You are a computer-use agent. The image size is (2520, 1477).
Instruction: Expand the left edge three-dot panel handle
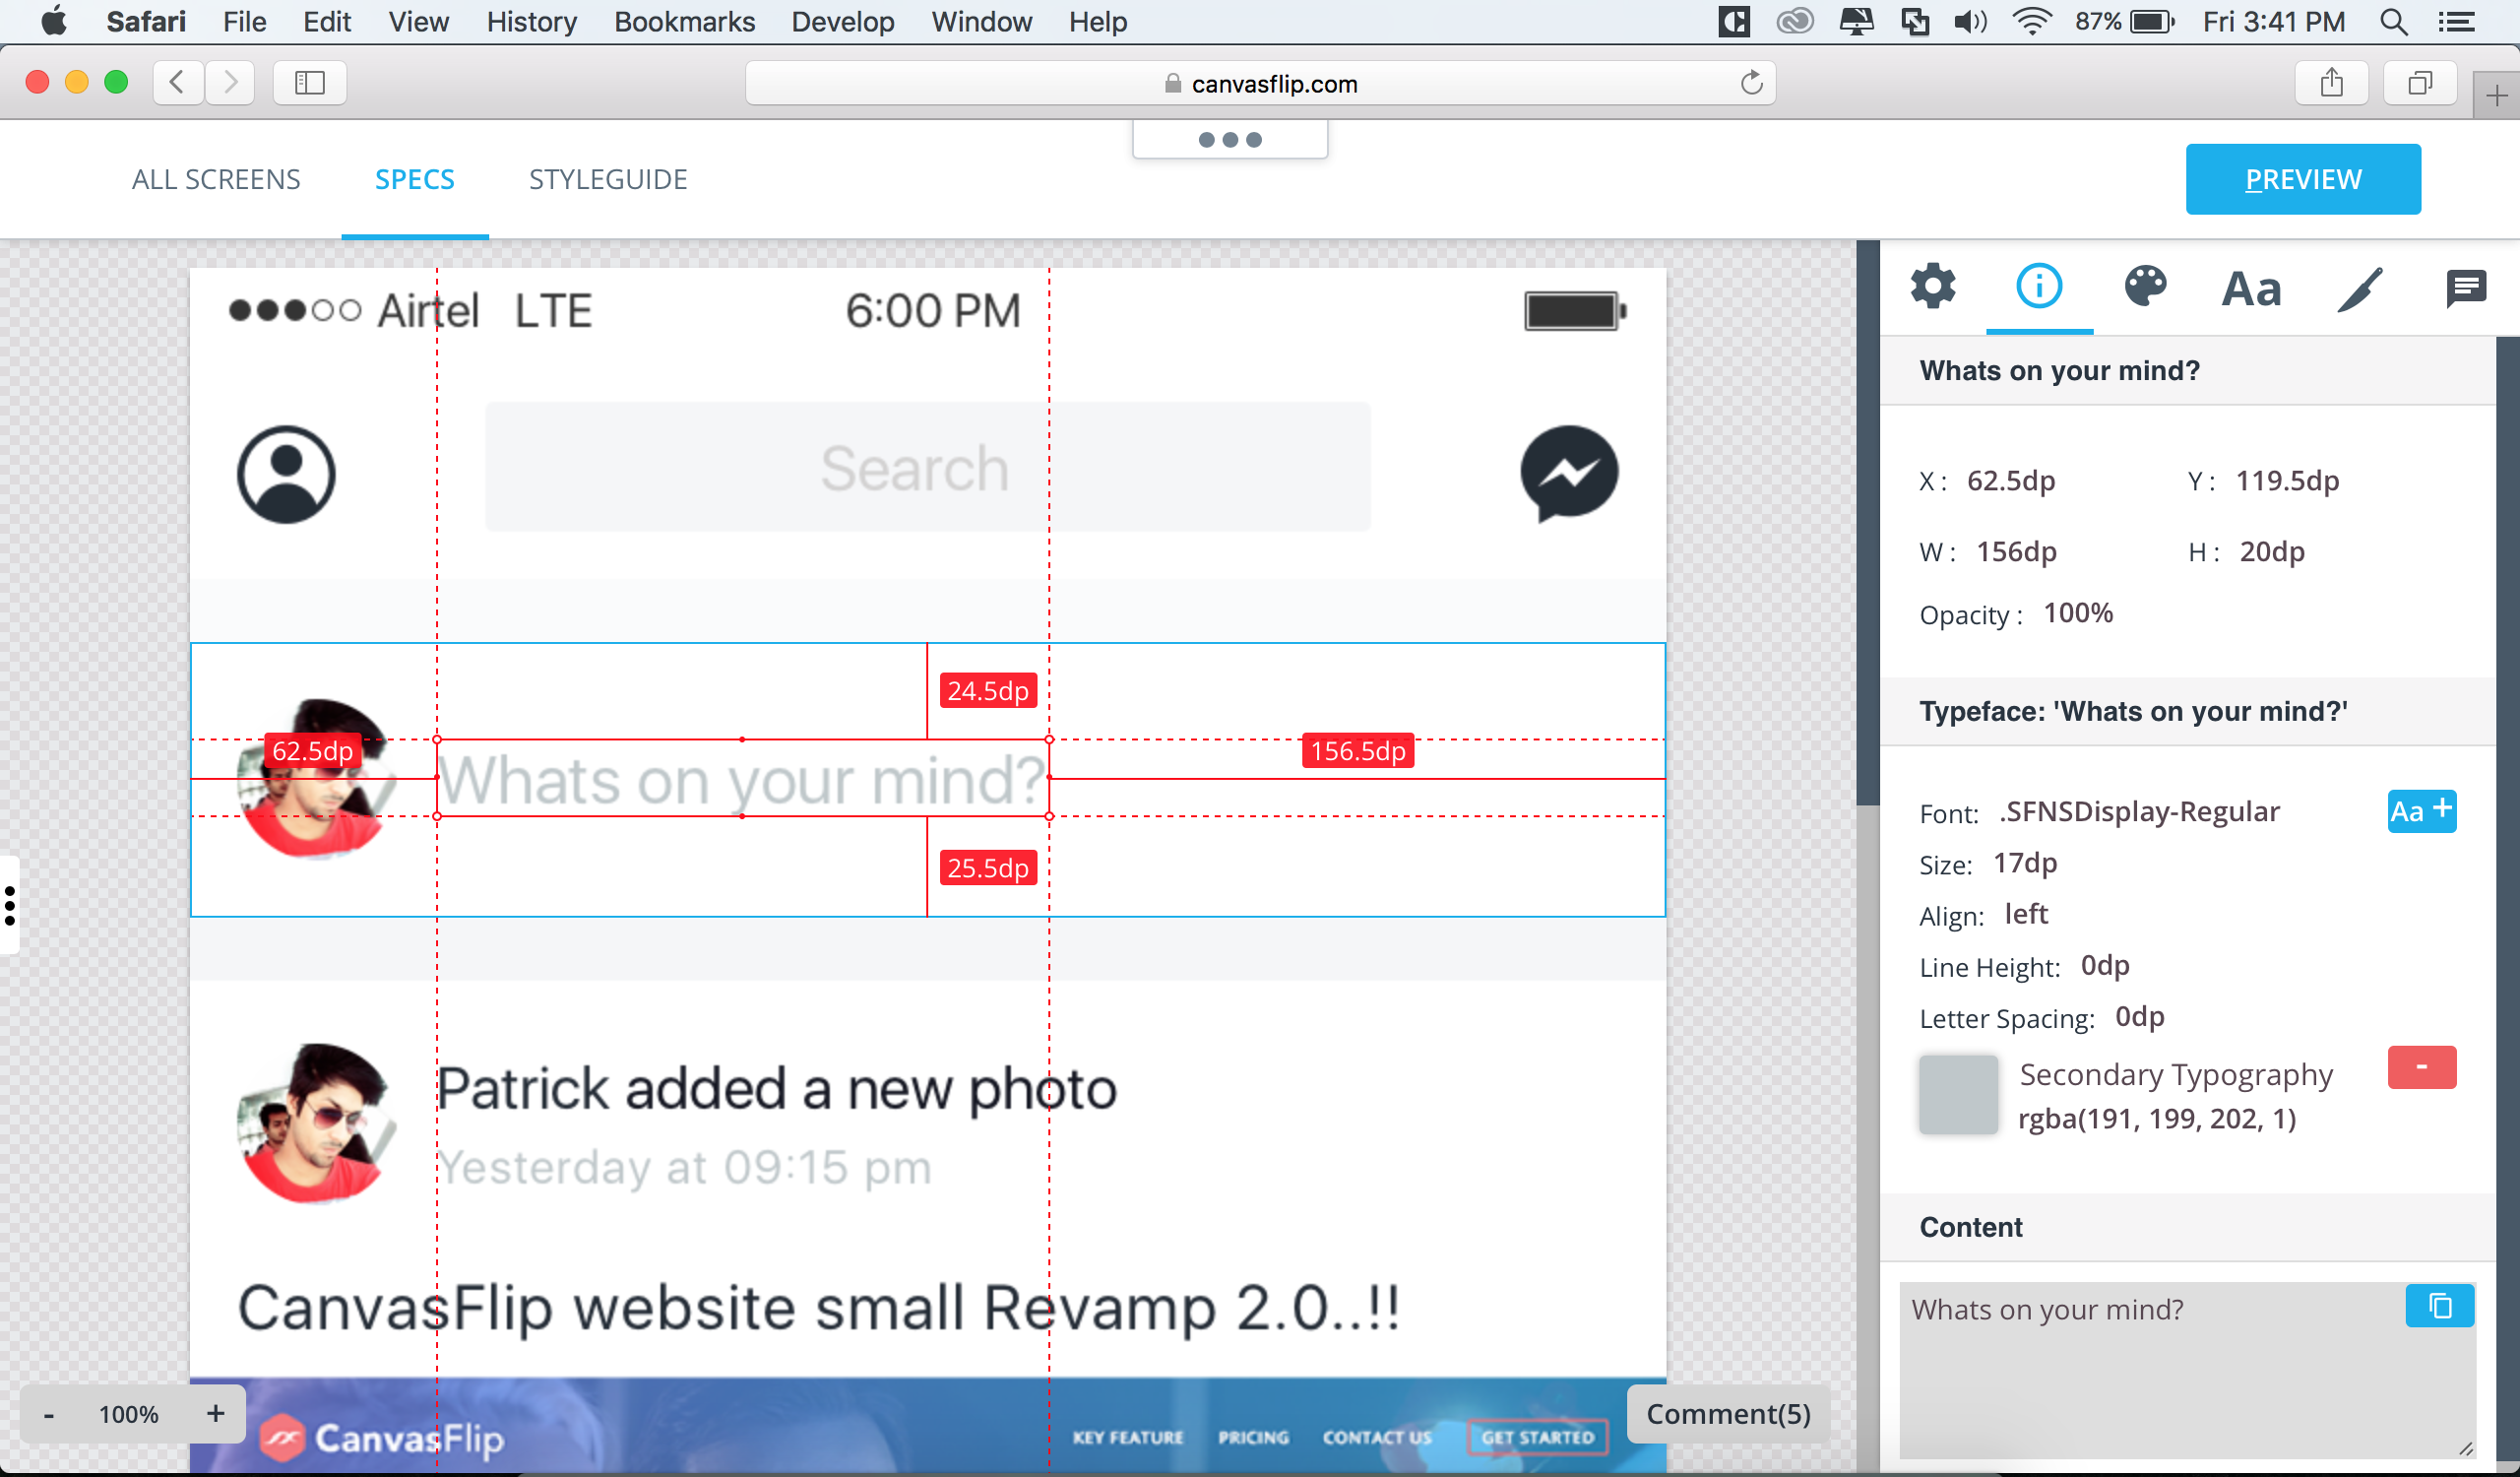(10, 905)
